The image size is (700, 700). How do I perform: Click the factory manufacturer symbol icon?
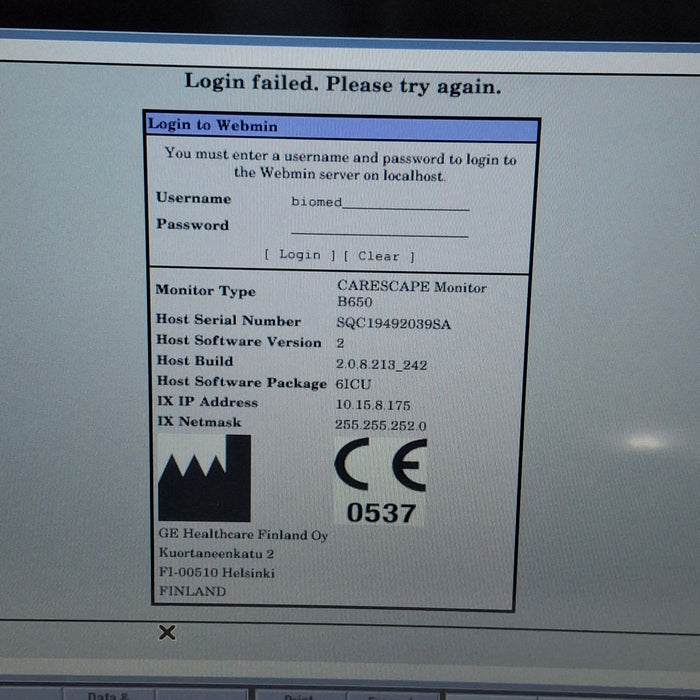204,478
